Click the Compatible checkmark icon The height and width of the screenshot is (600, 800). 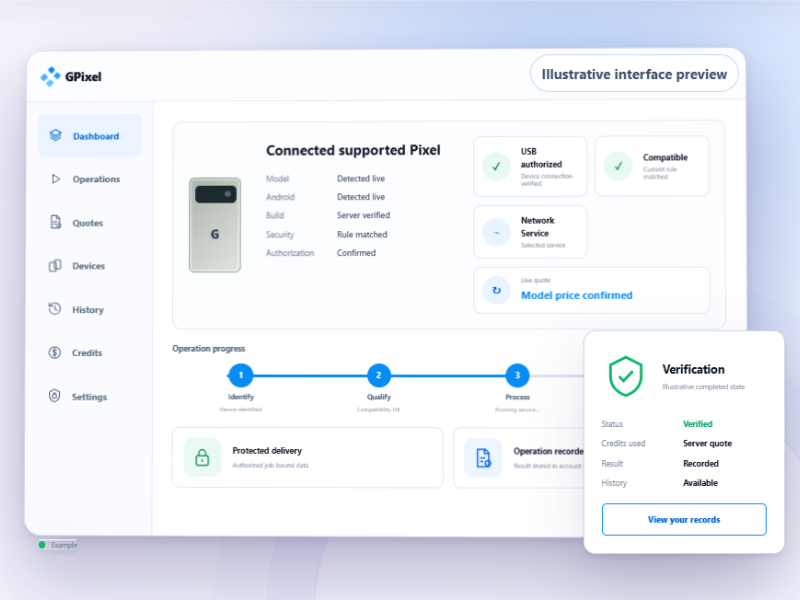pyautogui.click(x=618, y=166)
